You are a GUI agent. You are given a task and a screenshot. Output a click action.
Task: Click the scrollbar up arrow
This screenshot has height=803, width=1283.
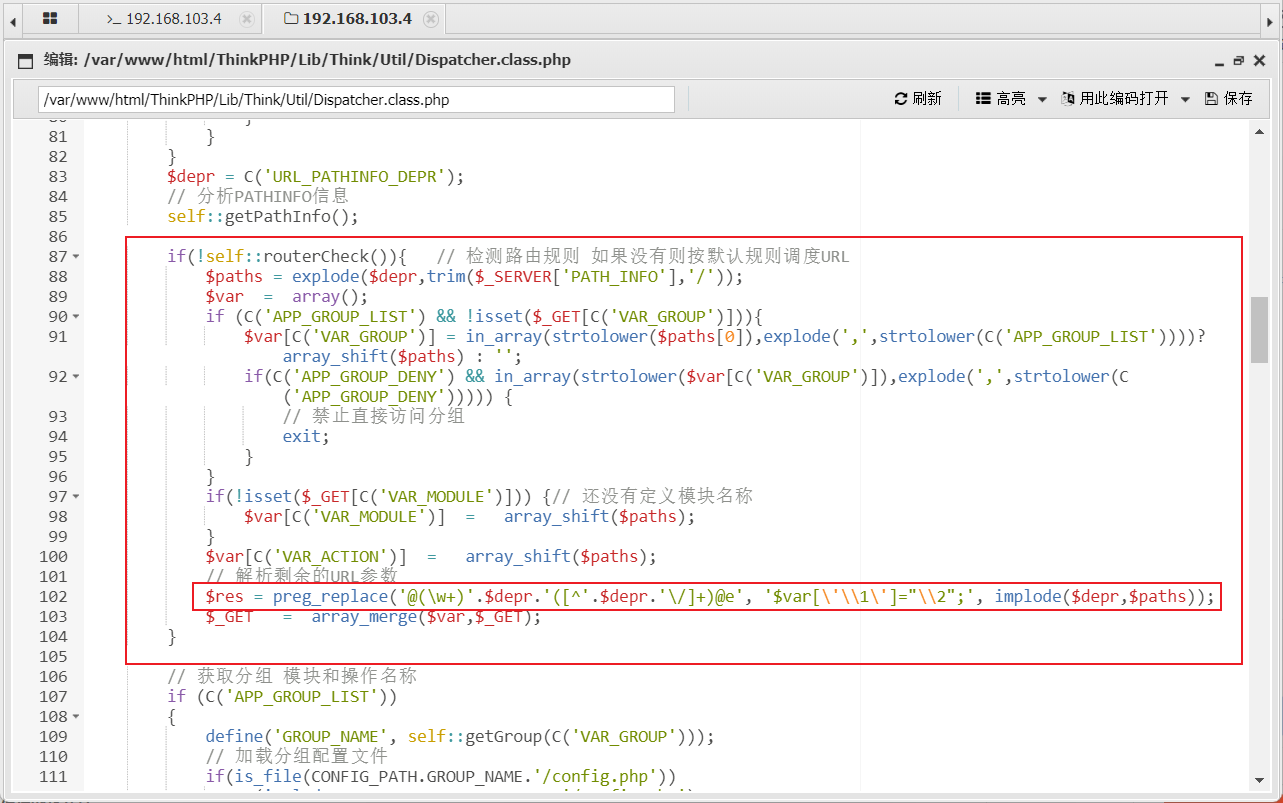coord(1259,130)
